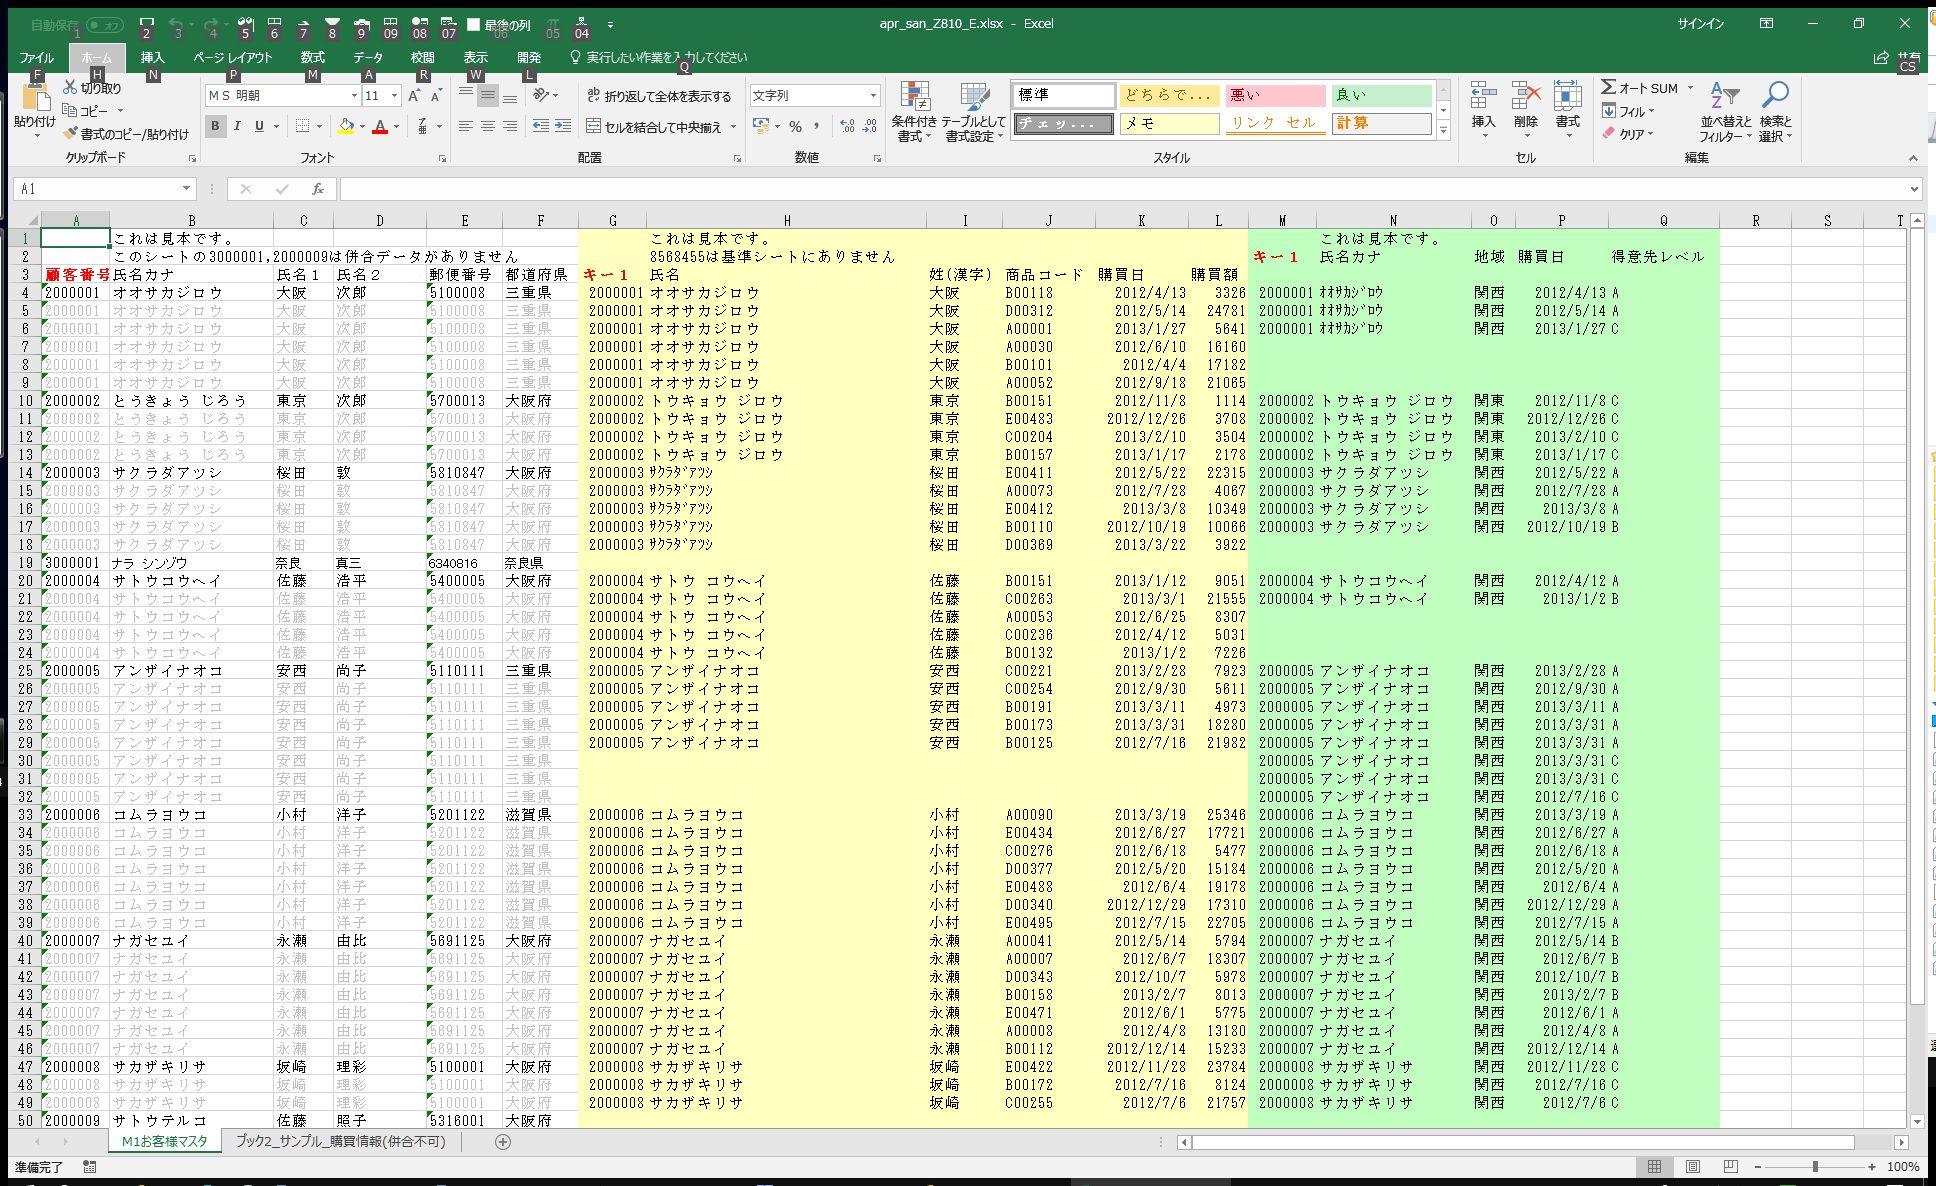Center text horizontally in the cell

pos(488,126)
